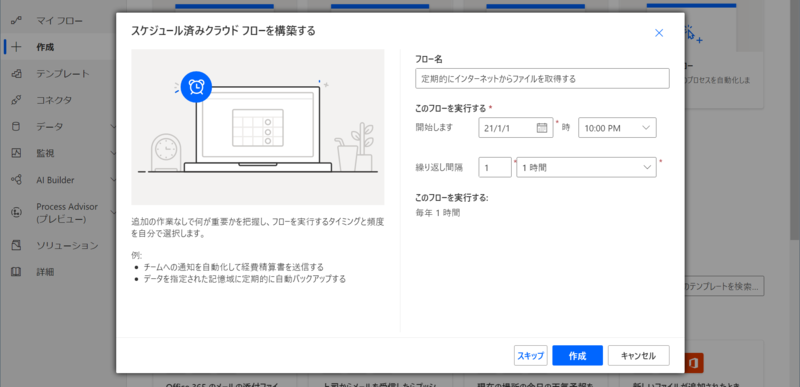800x387 pixels.
Task: Click the Templates (テンプレート) sidebar icon
Action: click(16, 73)
